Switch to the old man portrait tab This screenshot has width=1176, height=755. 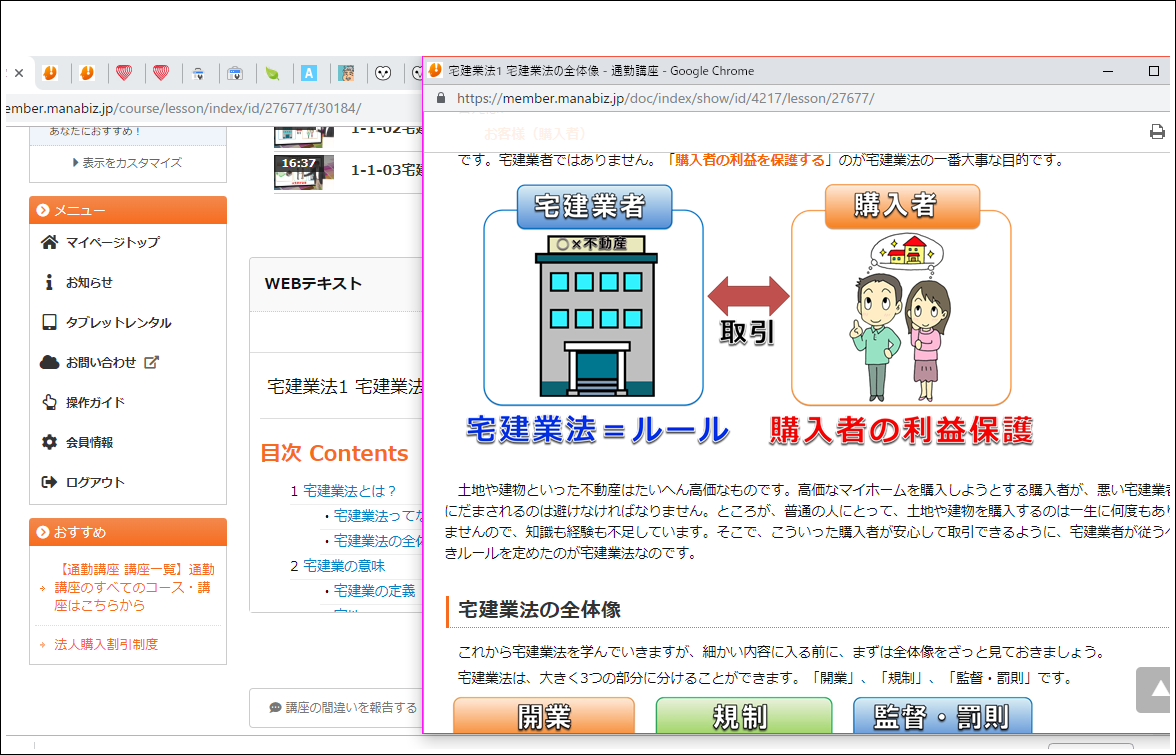[x=346, y=73]
